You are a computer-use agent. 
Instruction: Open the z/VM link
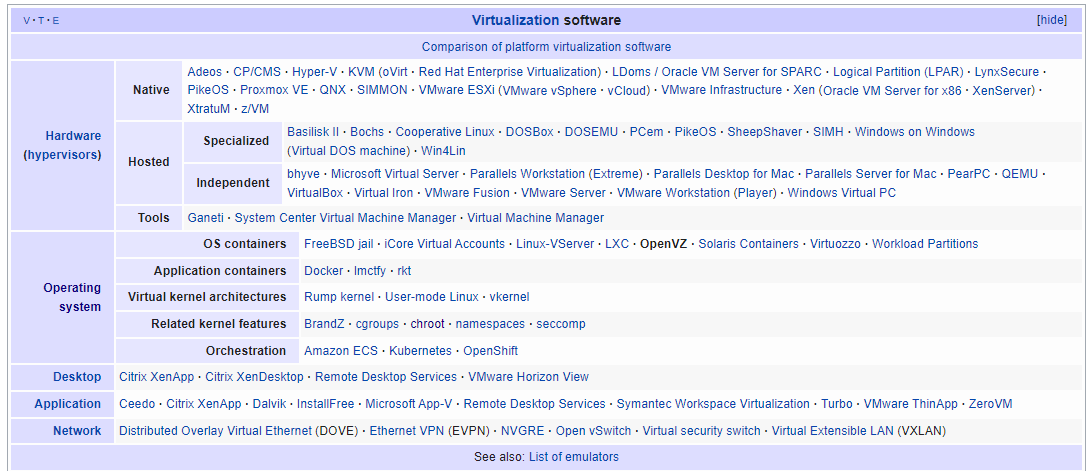255,109
